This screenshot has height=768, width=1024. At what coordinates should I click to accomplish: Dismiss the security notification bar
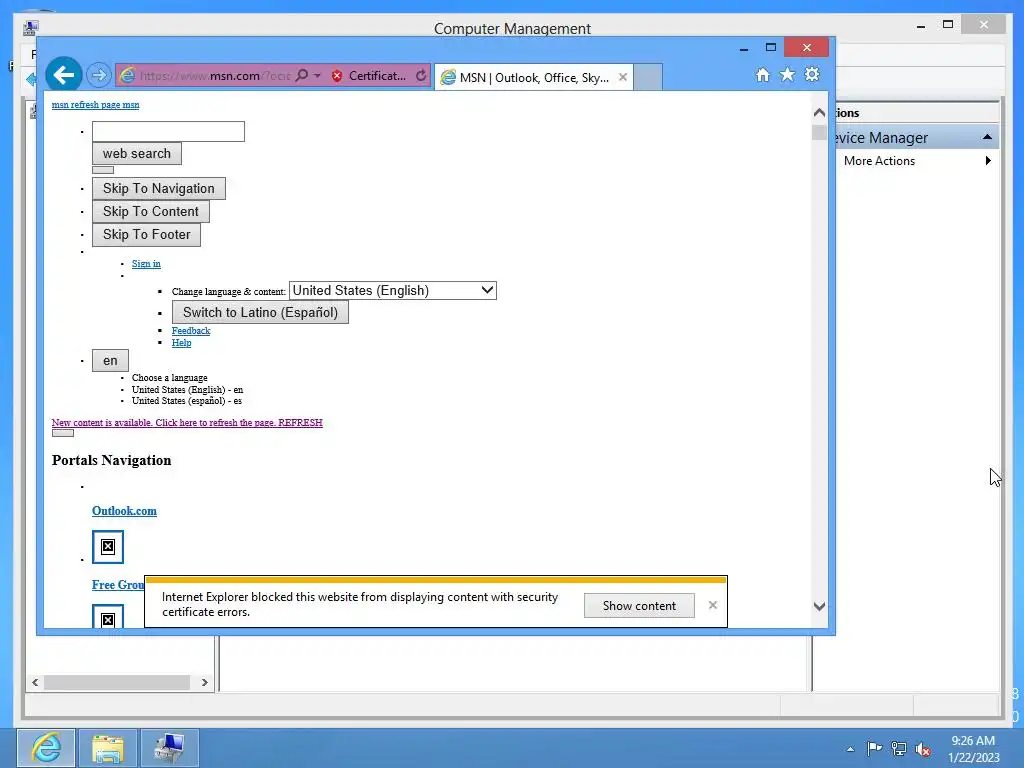(x=712, y=605)
